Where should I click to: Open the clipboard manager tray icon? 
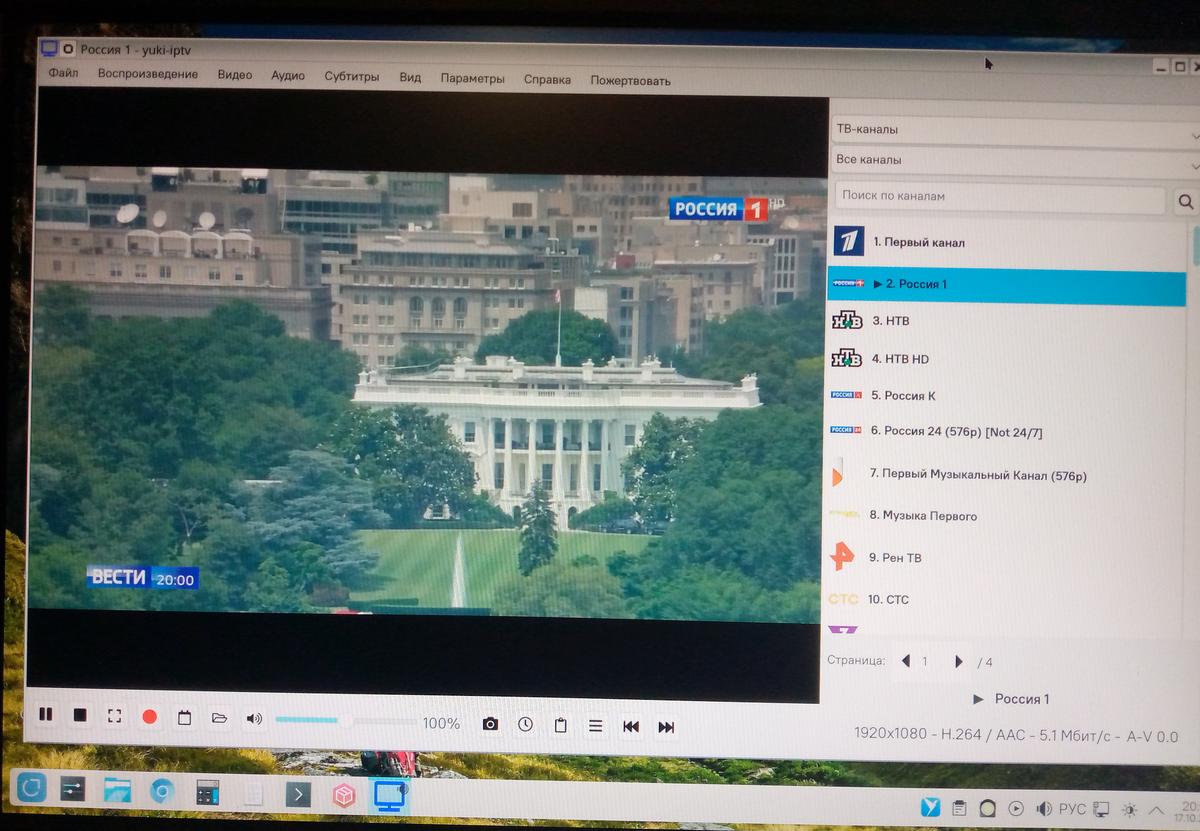tap(959, 808)
